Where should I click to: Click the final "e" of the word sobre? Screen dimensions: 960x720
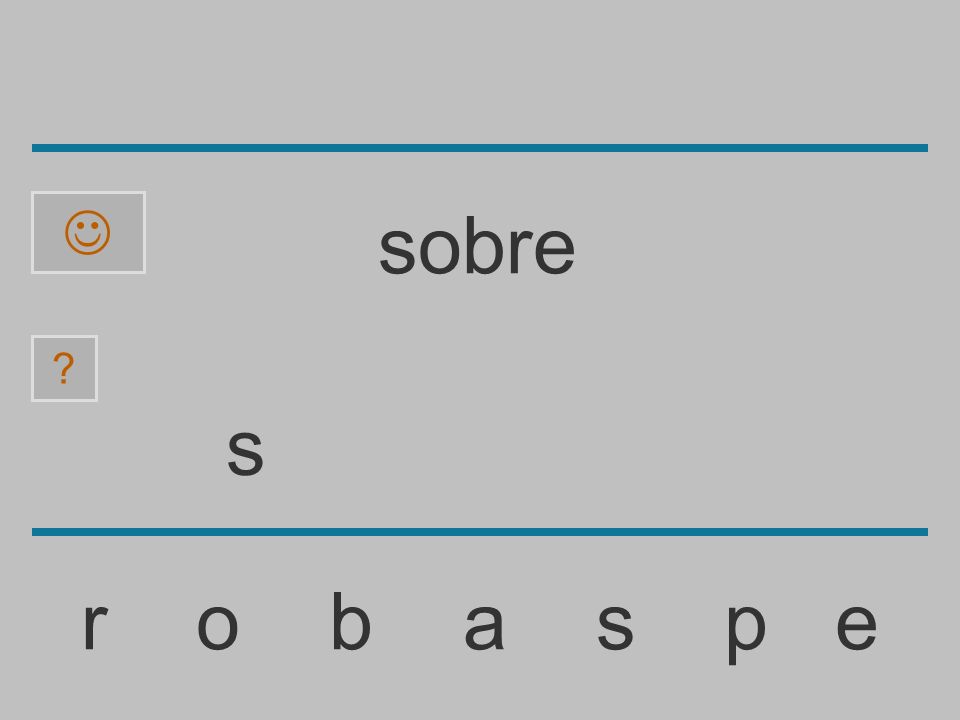pyautogui.click(x=555, y=251)
